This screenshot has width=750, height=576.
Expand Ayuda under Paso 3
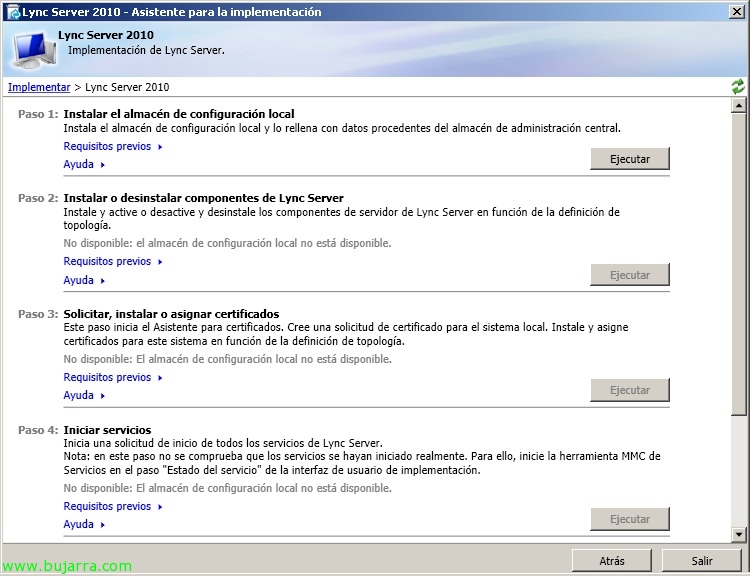84,395
